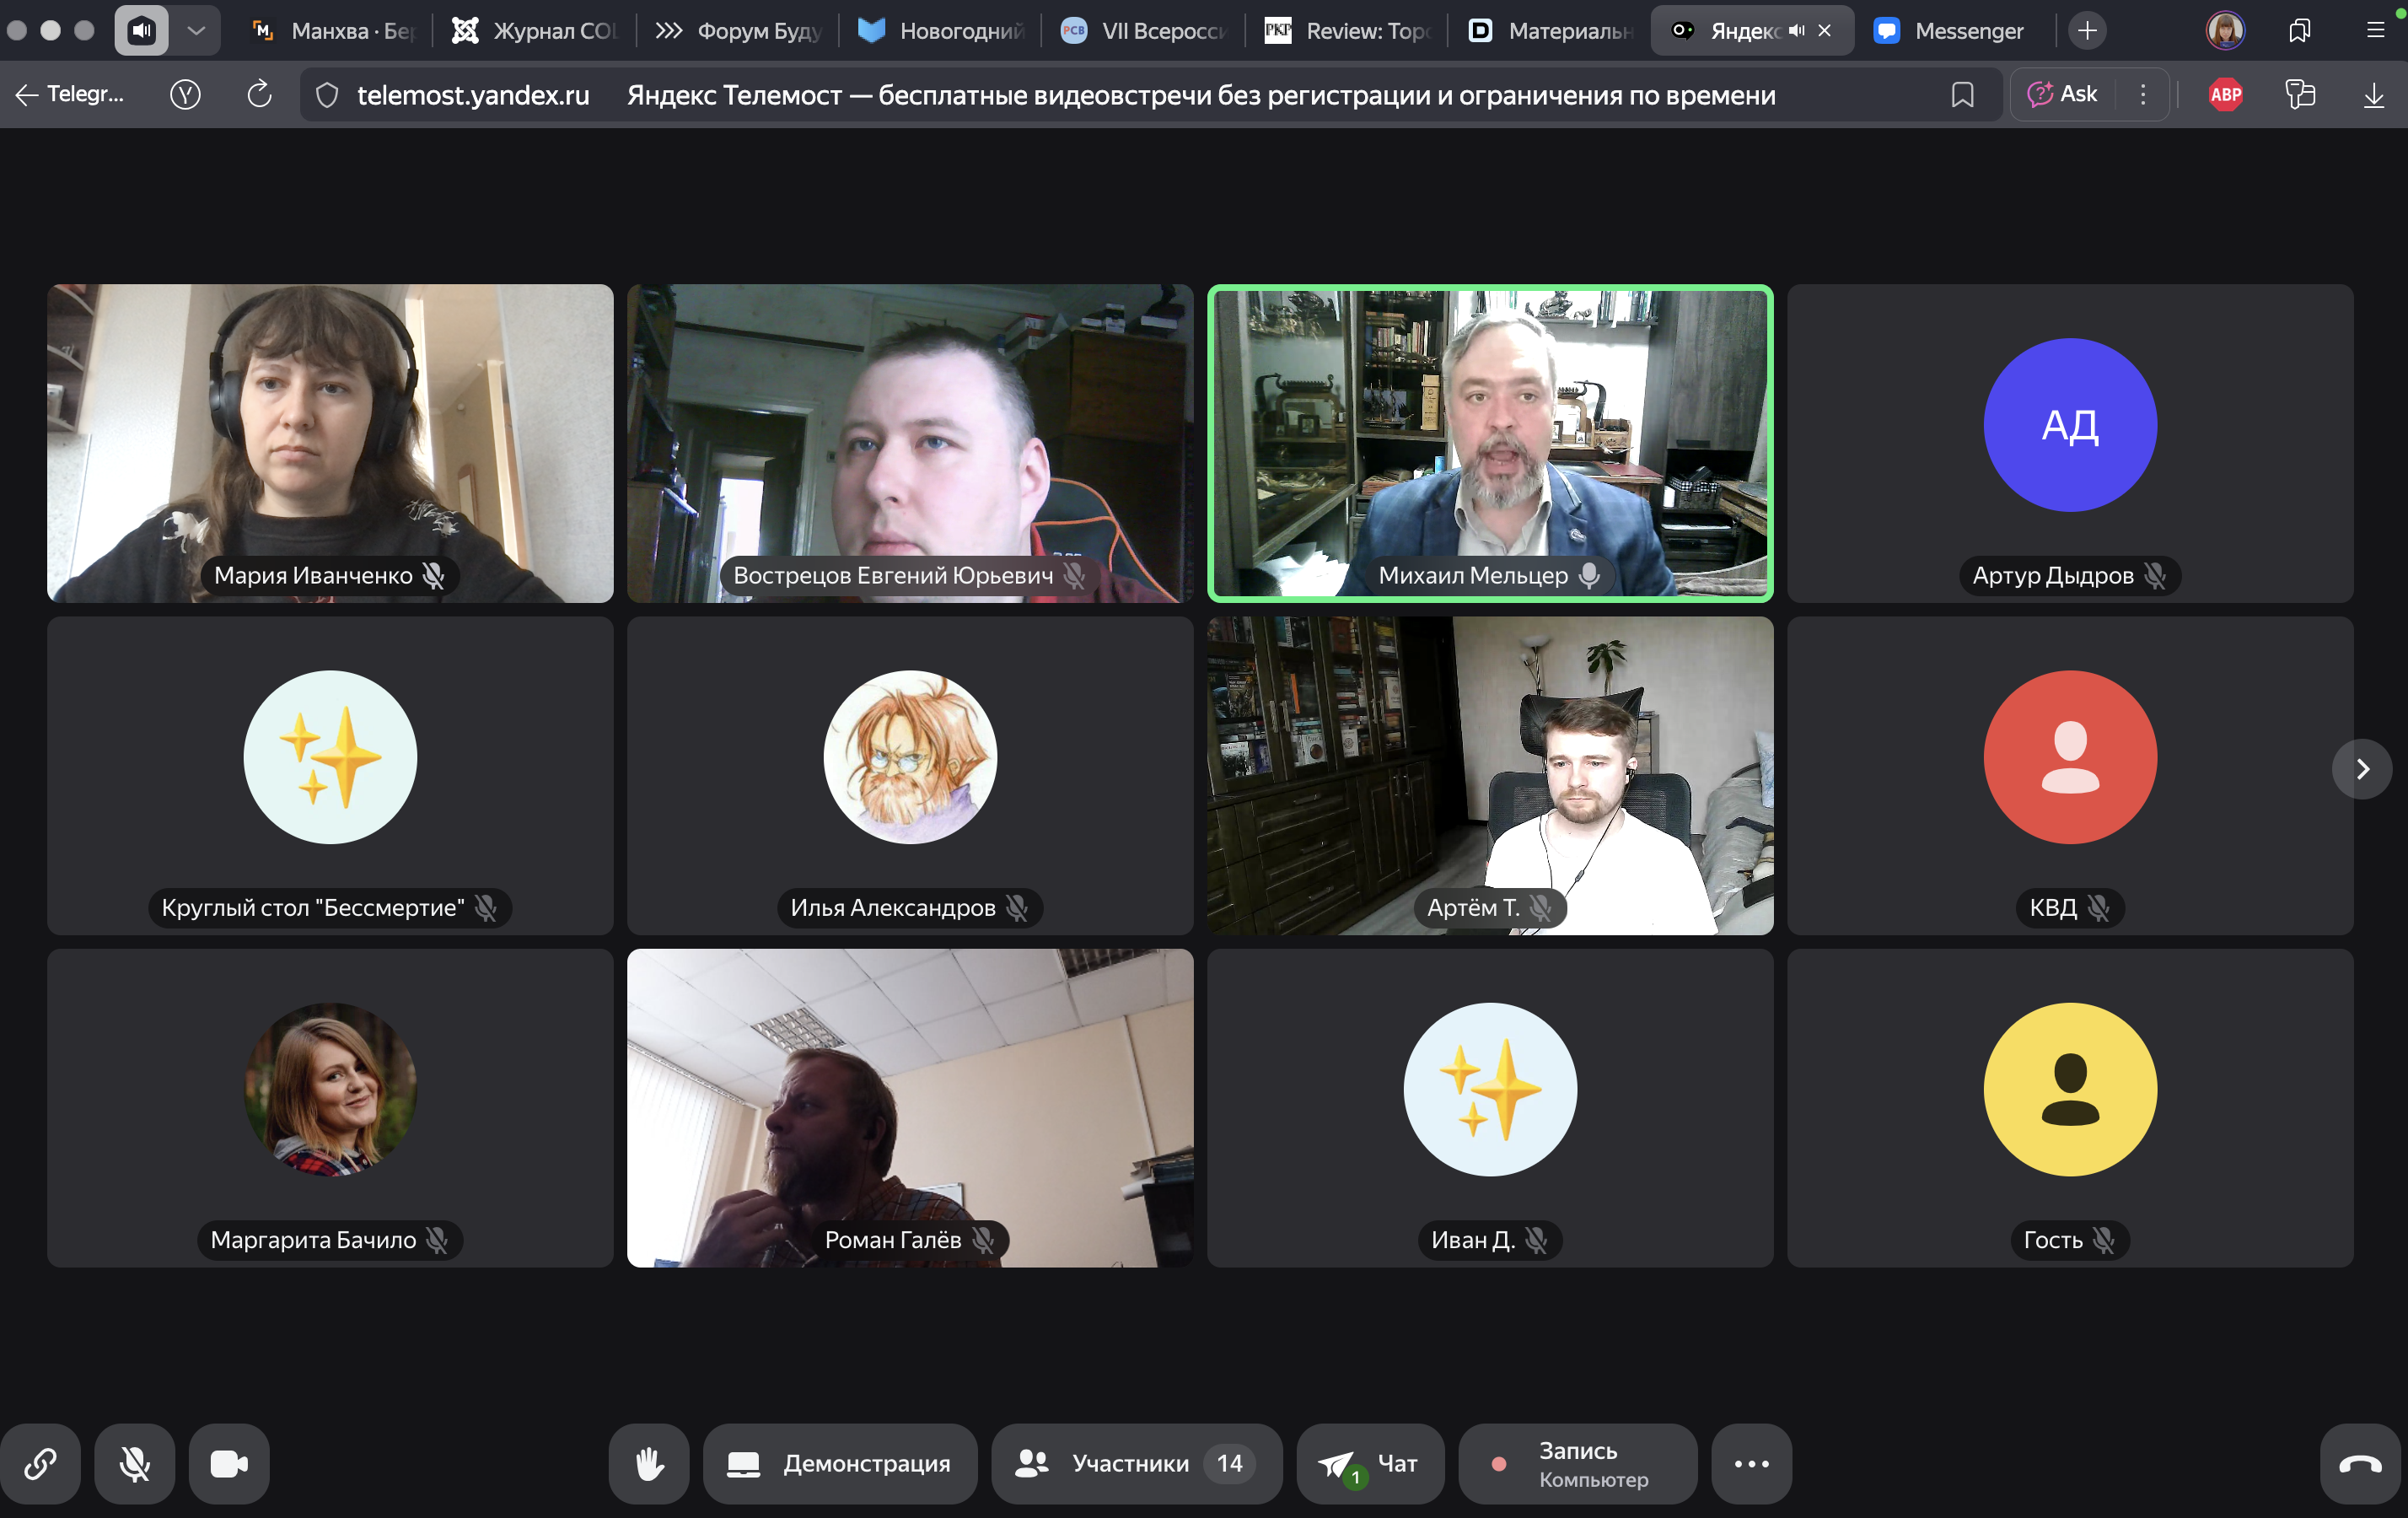The width and height of the screenshot is (2408, 1518).
Task: Open the Участники participants list
Action: click(x=1136, y=1464)
